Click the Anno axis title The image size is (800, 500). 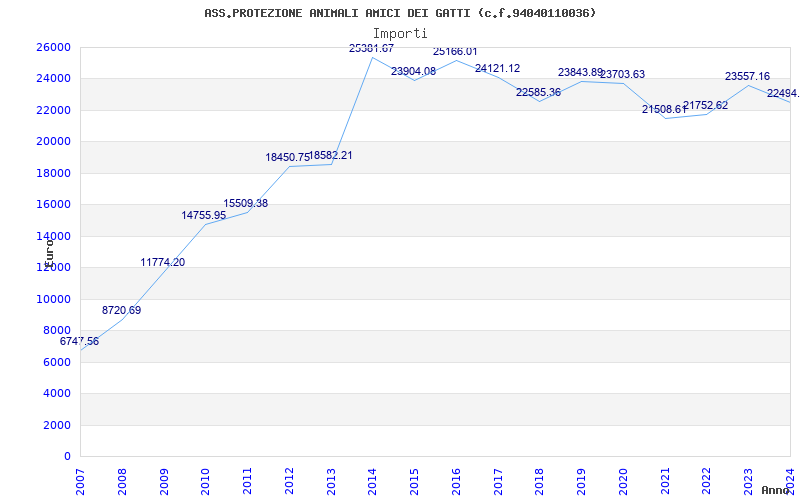(774, 490)
